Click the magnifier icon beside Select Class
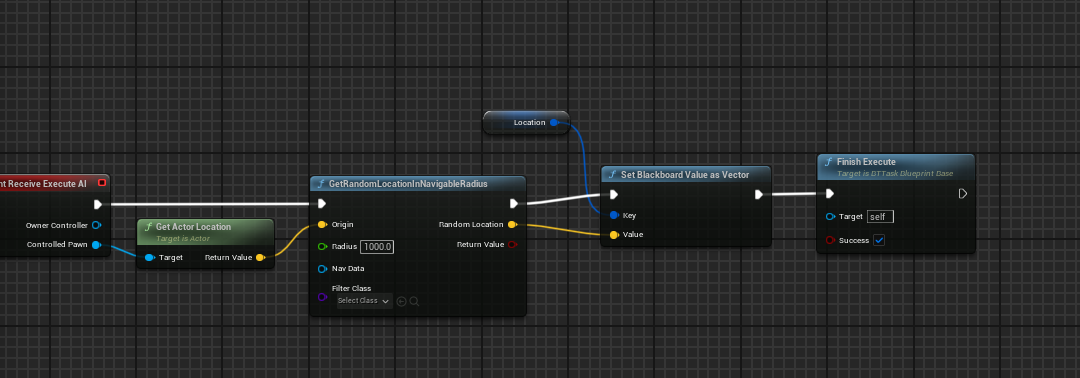1080x378 pixels. 415,301
